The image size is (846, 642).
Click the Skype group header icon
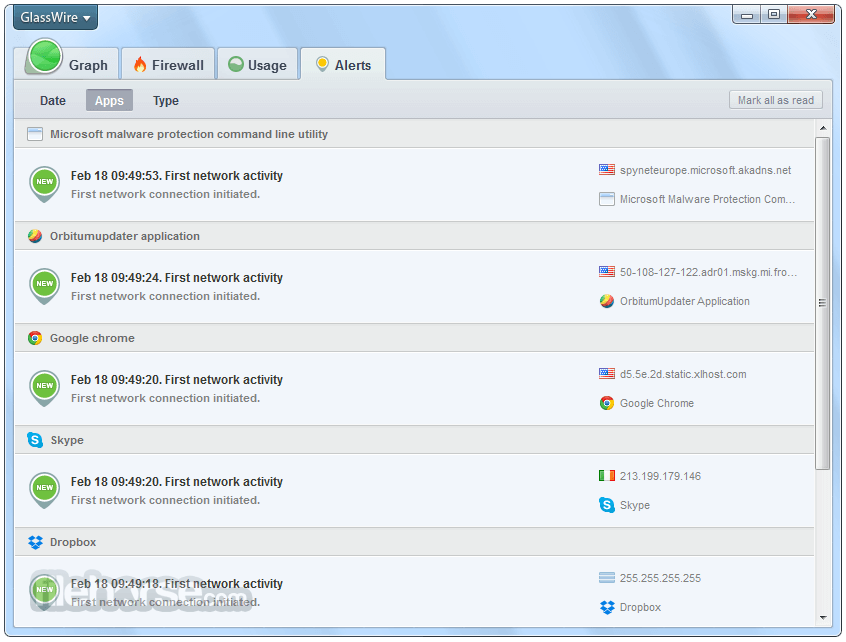[x=35, y=440]
